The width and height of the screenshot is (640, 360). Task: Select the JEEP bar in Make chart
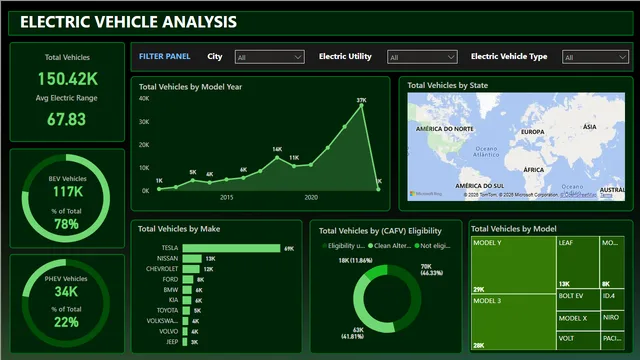tap(184, 342)
